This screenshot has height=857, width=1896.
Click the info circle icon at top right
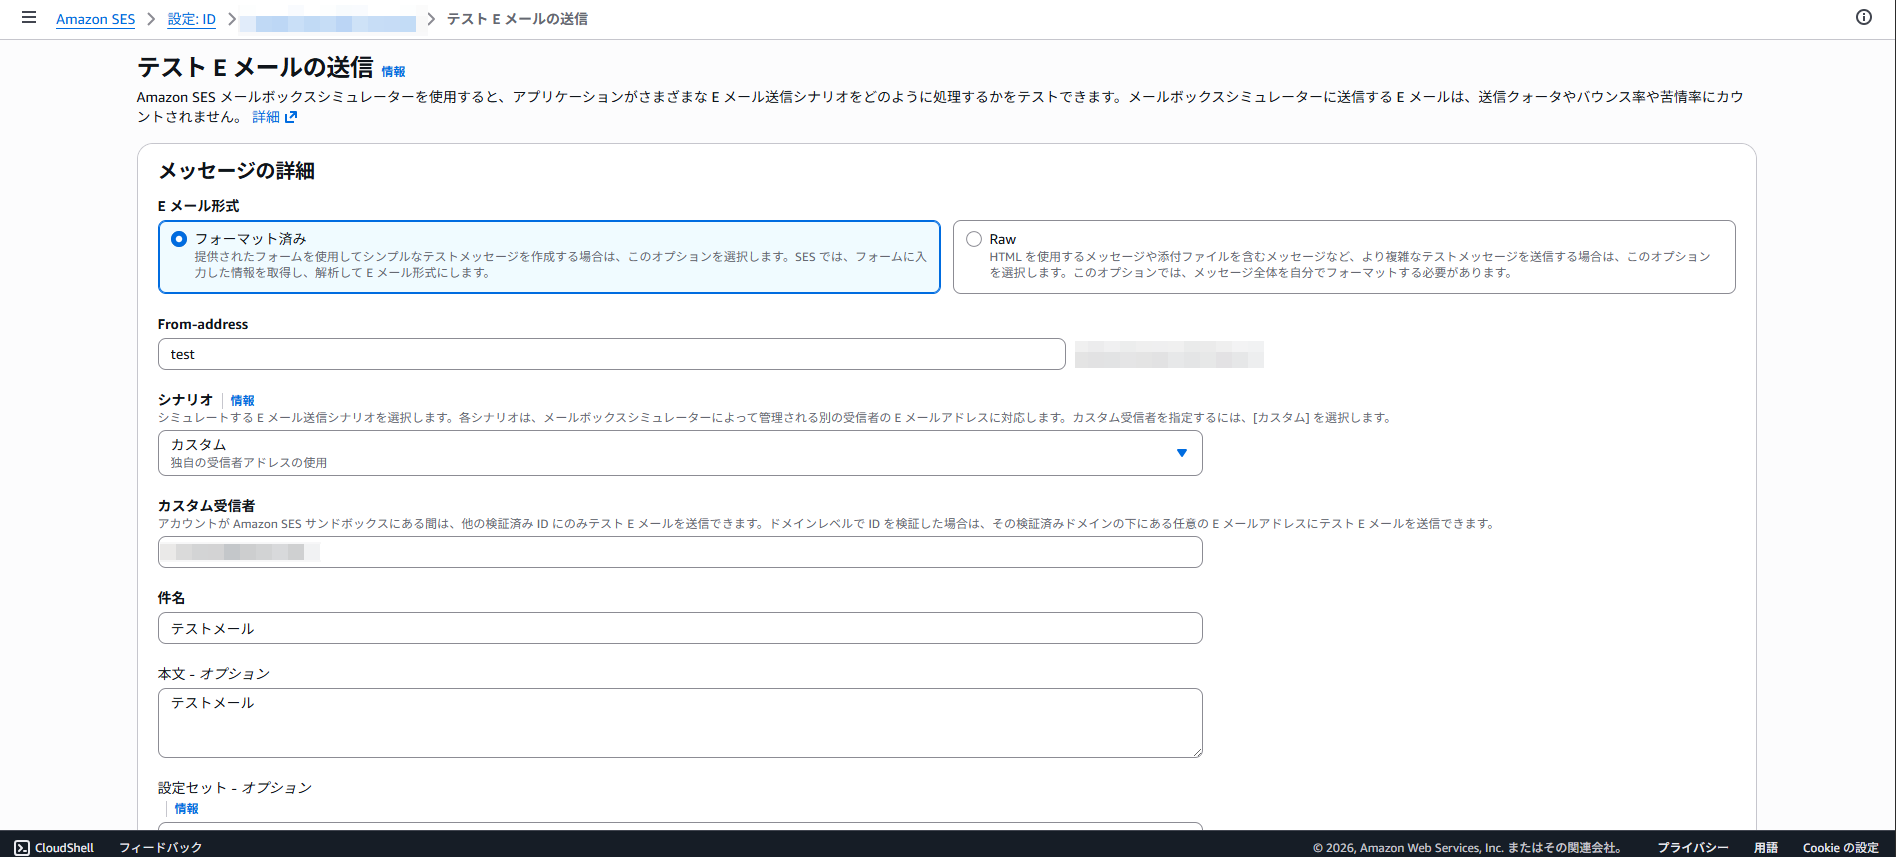tap(1863, 17)
